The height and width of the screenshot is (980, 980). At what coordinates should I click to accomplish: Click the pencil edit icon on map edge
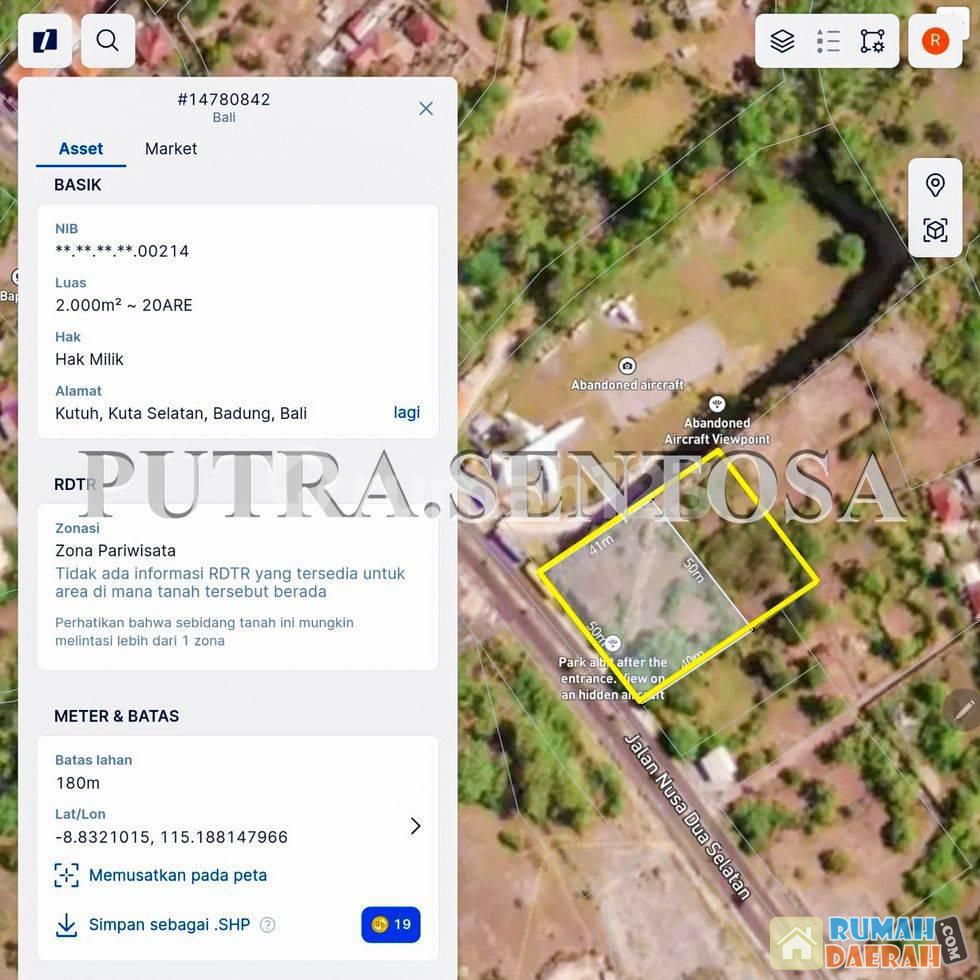963,709
